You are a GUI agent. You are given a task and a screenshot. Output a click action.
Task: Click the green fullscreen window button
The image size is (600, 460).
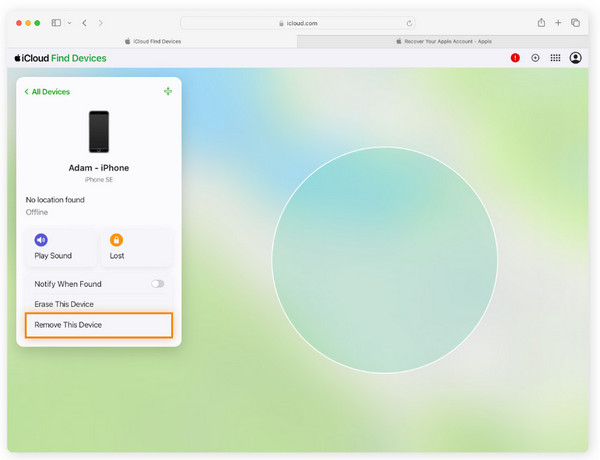pyautogui.click(x=37, y=23)
